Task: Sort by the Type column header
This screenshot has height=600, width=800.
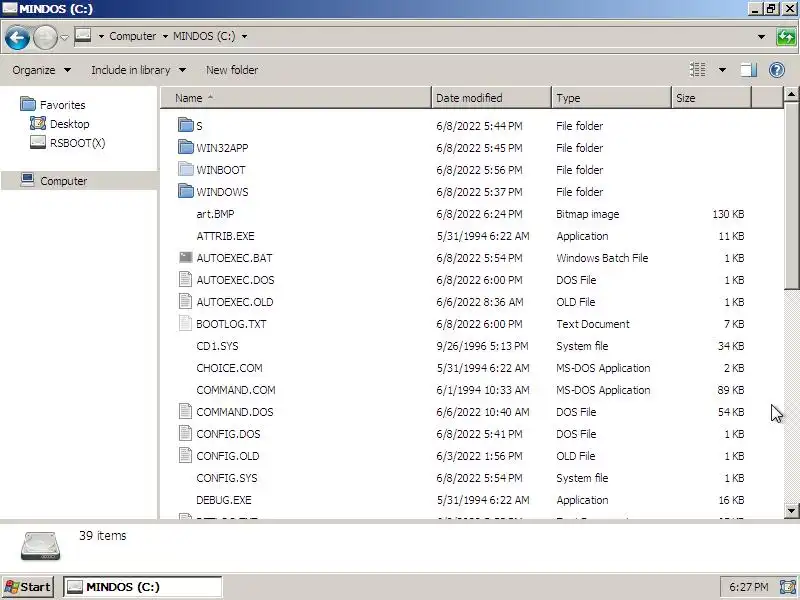Action: [611, 97]
